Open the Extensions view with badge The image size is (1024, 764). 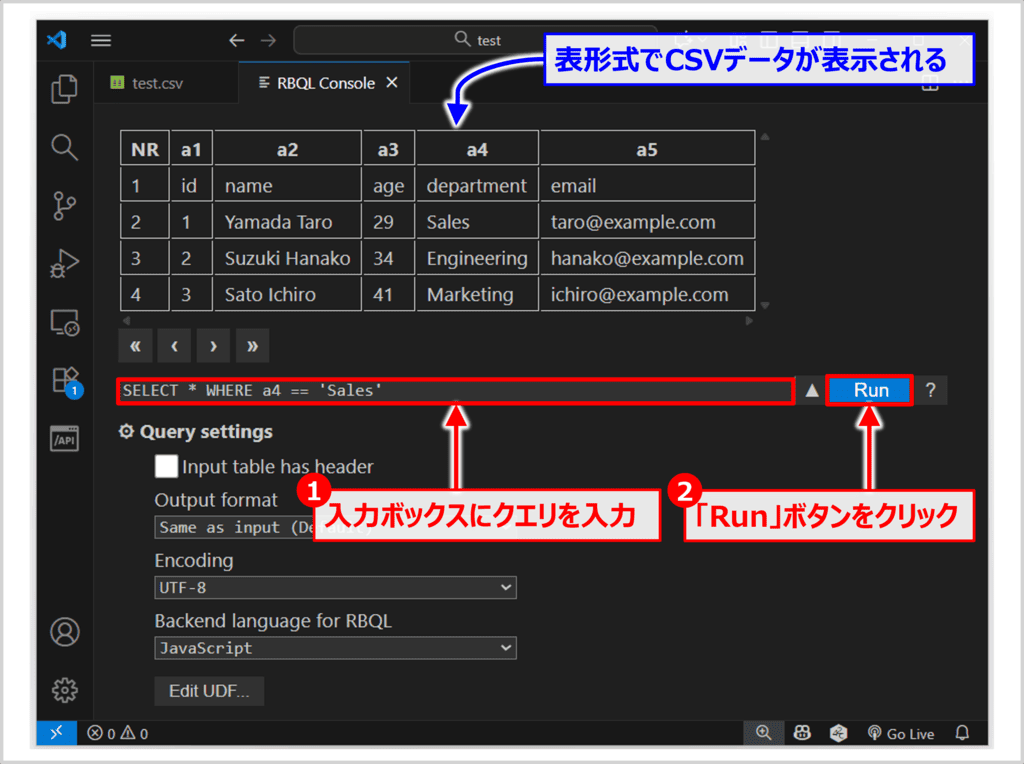[x=65, y=381]
